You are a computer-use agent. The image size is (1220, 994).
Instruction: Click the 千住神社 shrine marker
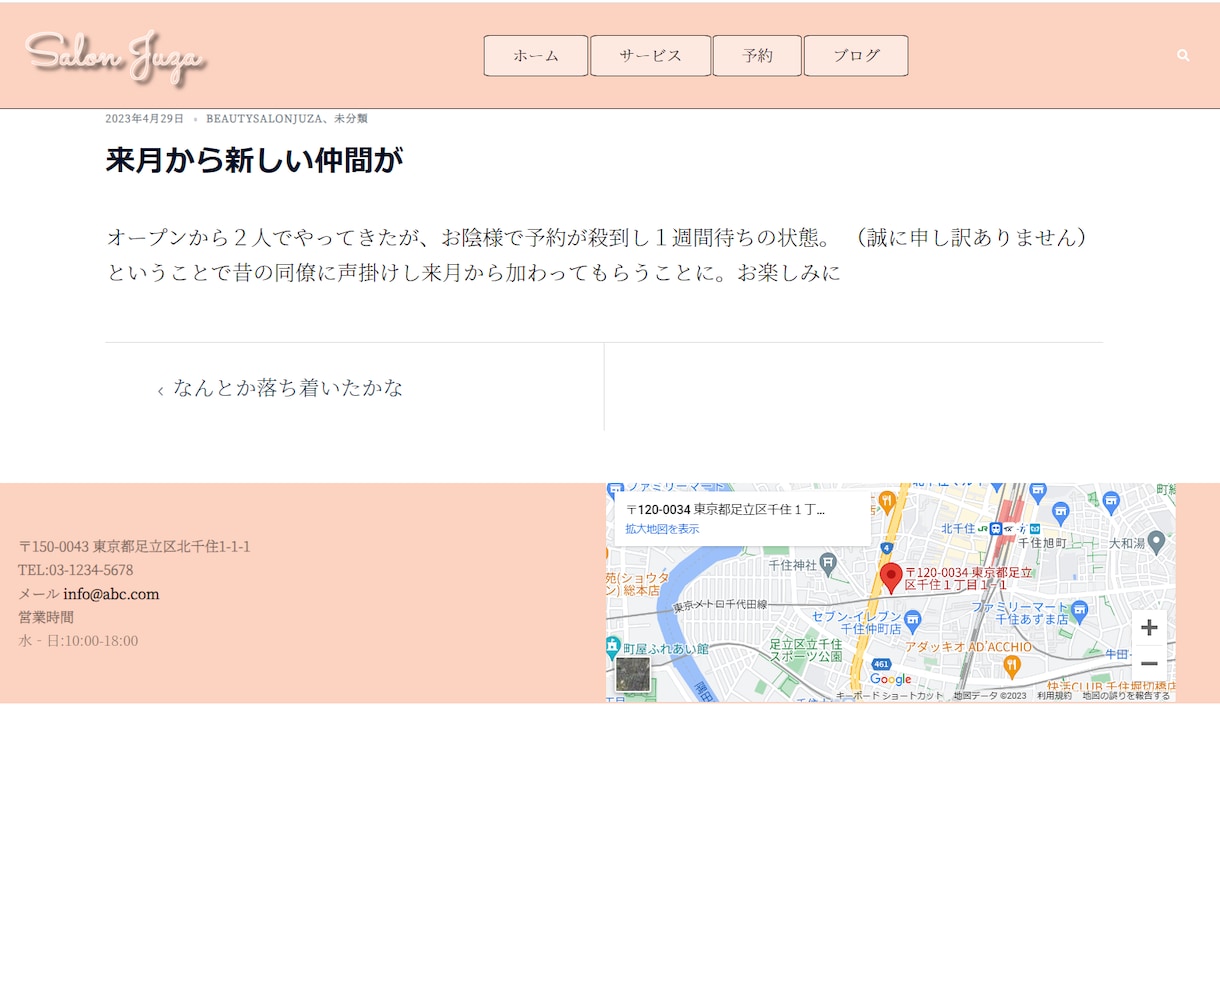[828, 566]
